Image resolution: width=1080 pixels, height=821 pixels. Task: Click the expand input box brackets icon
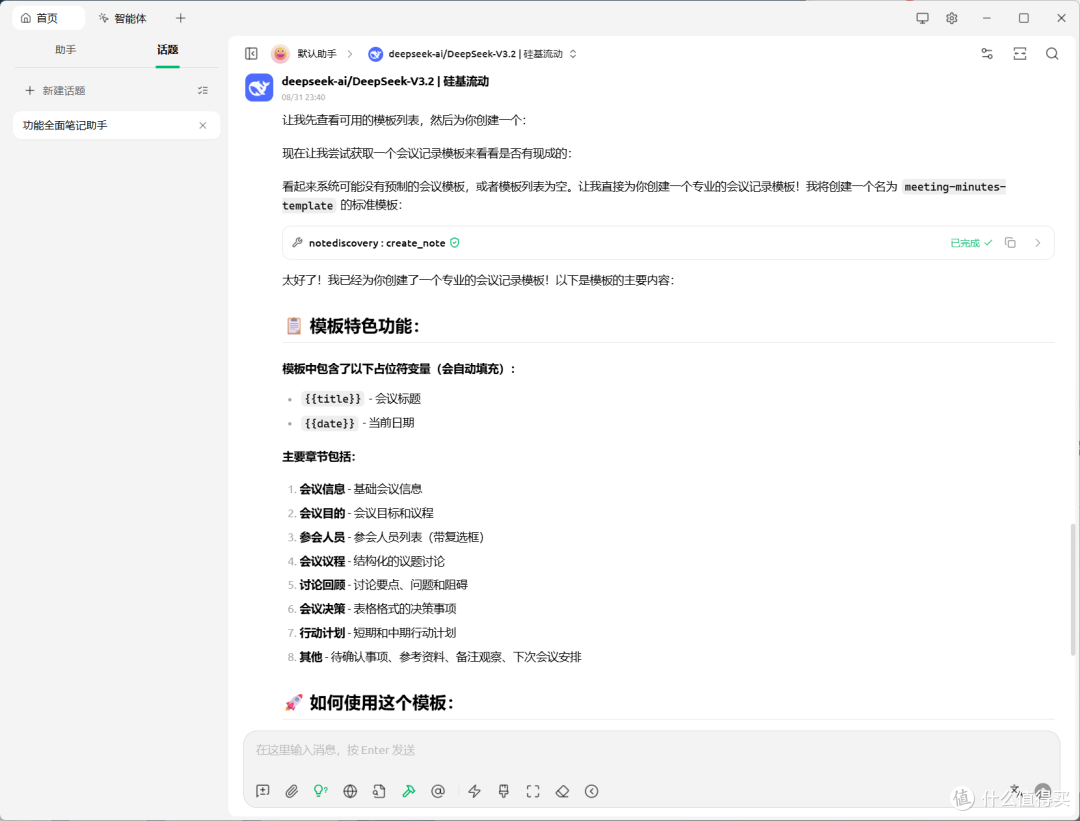coord(533,791)
